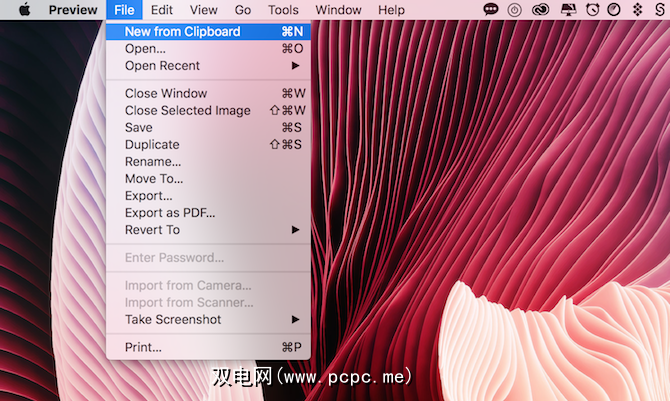Viewport: 670px width, 401px height.
Task: Select Open... in File menu
Action: pyautogui.click(x=208, y=49)
